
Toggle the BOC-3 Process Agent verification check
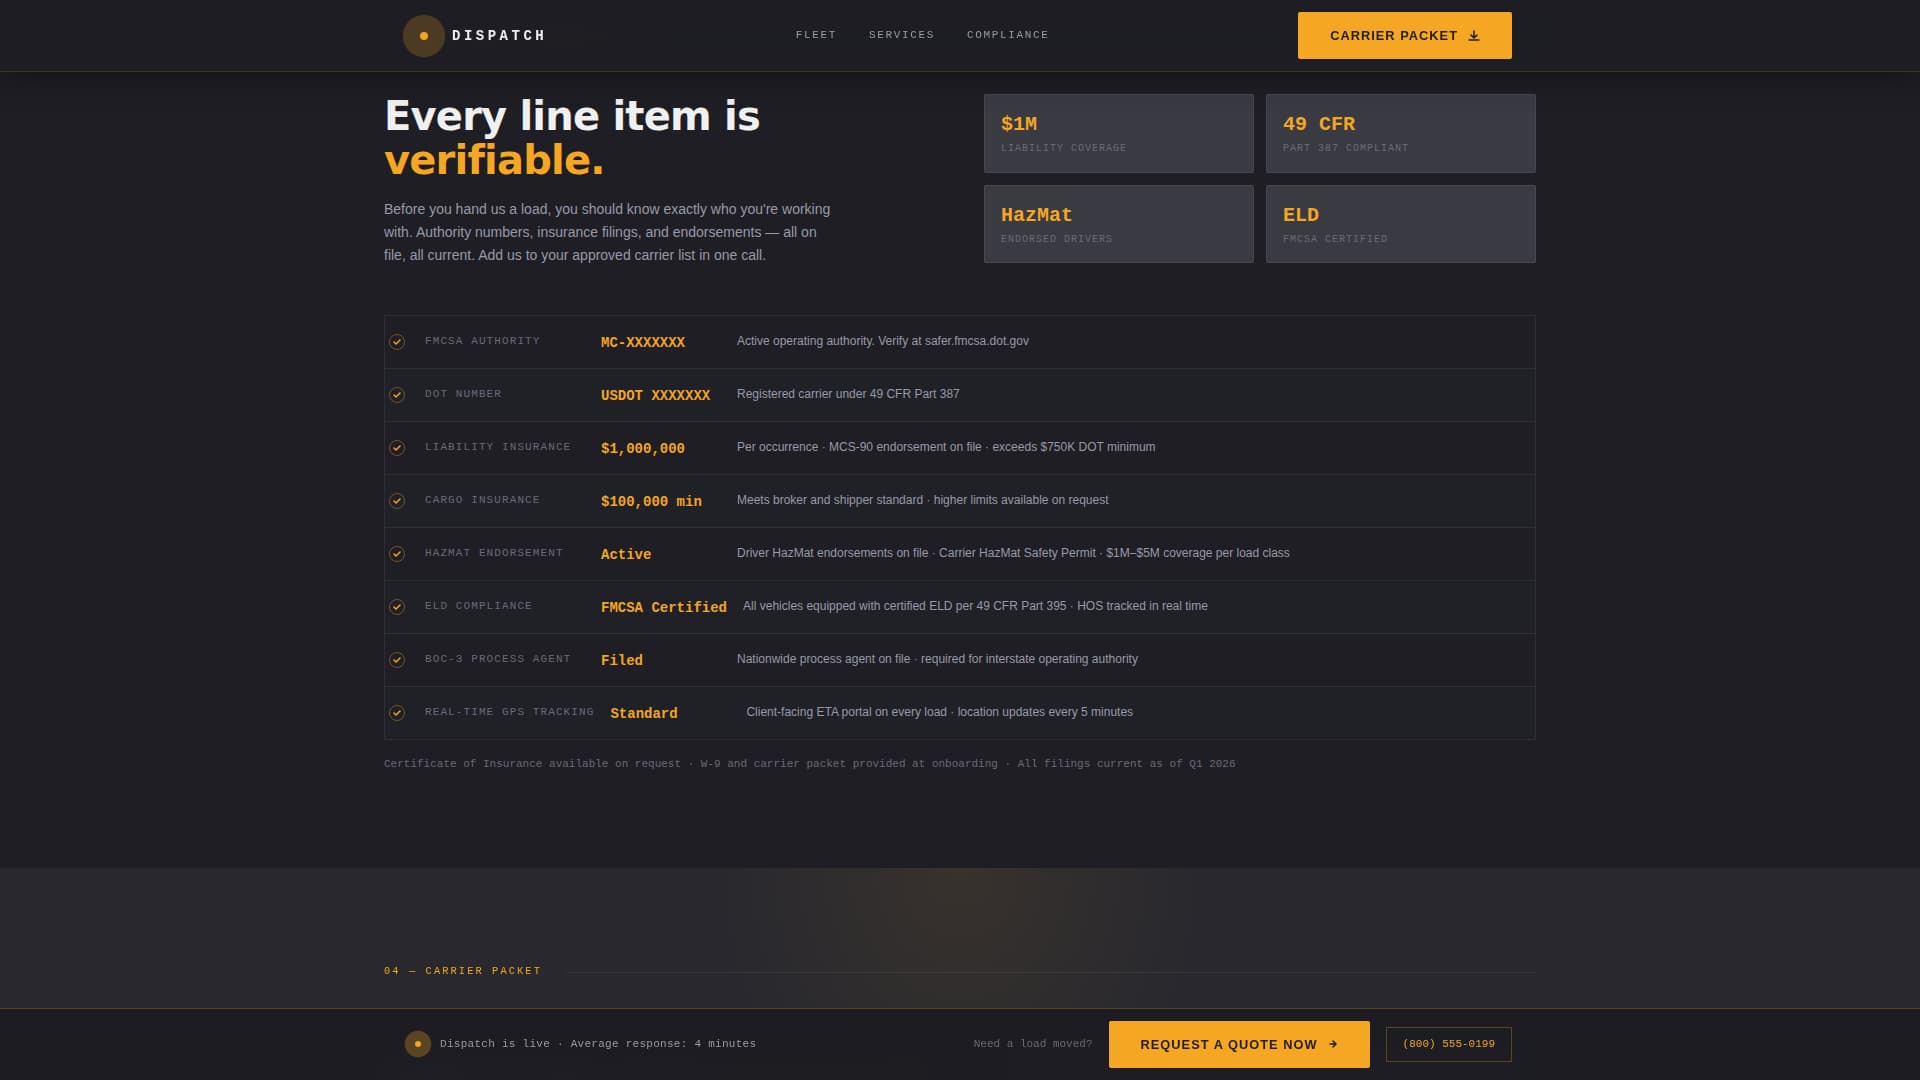click(x=397, y=659)
